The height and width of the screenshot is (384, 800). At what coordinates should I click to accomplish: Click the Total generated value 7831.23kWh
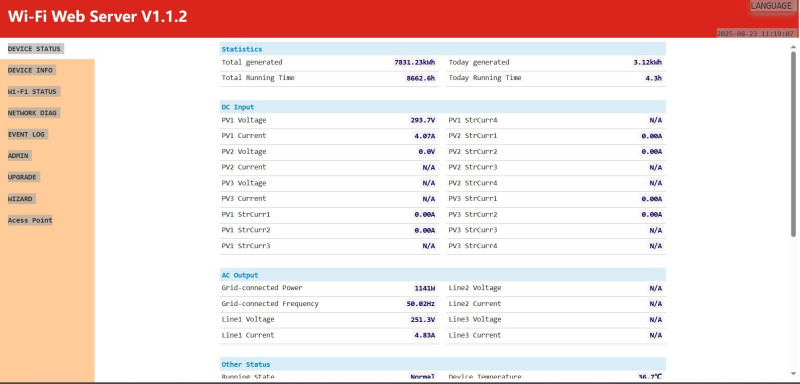414,62
